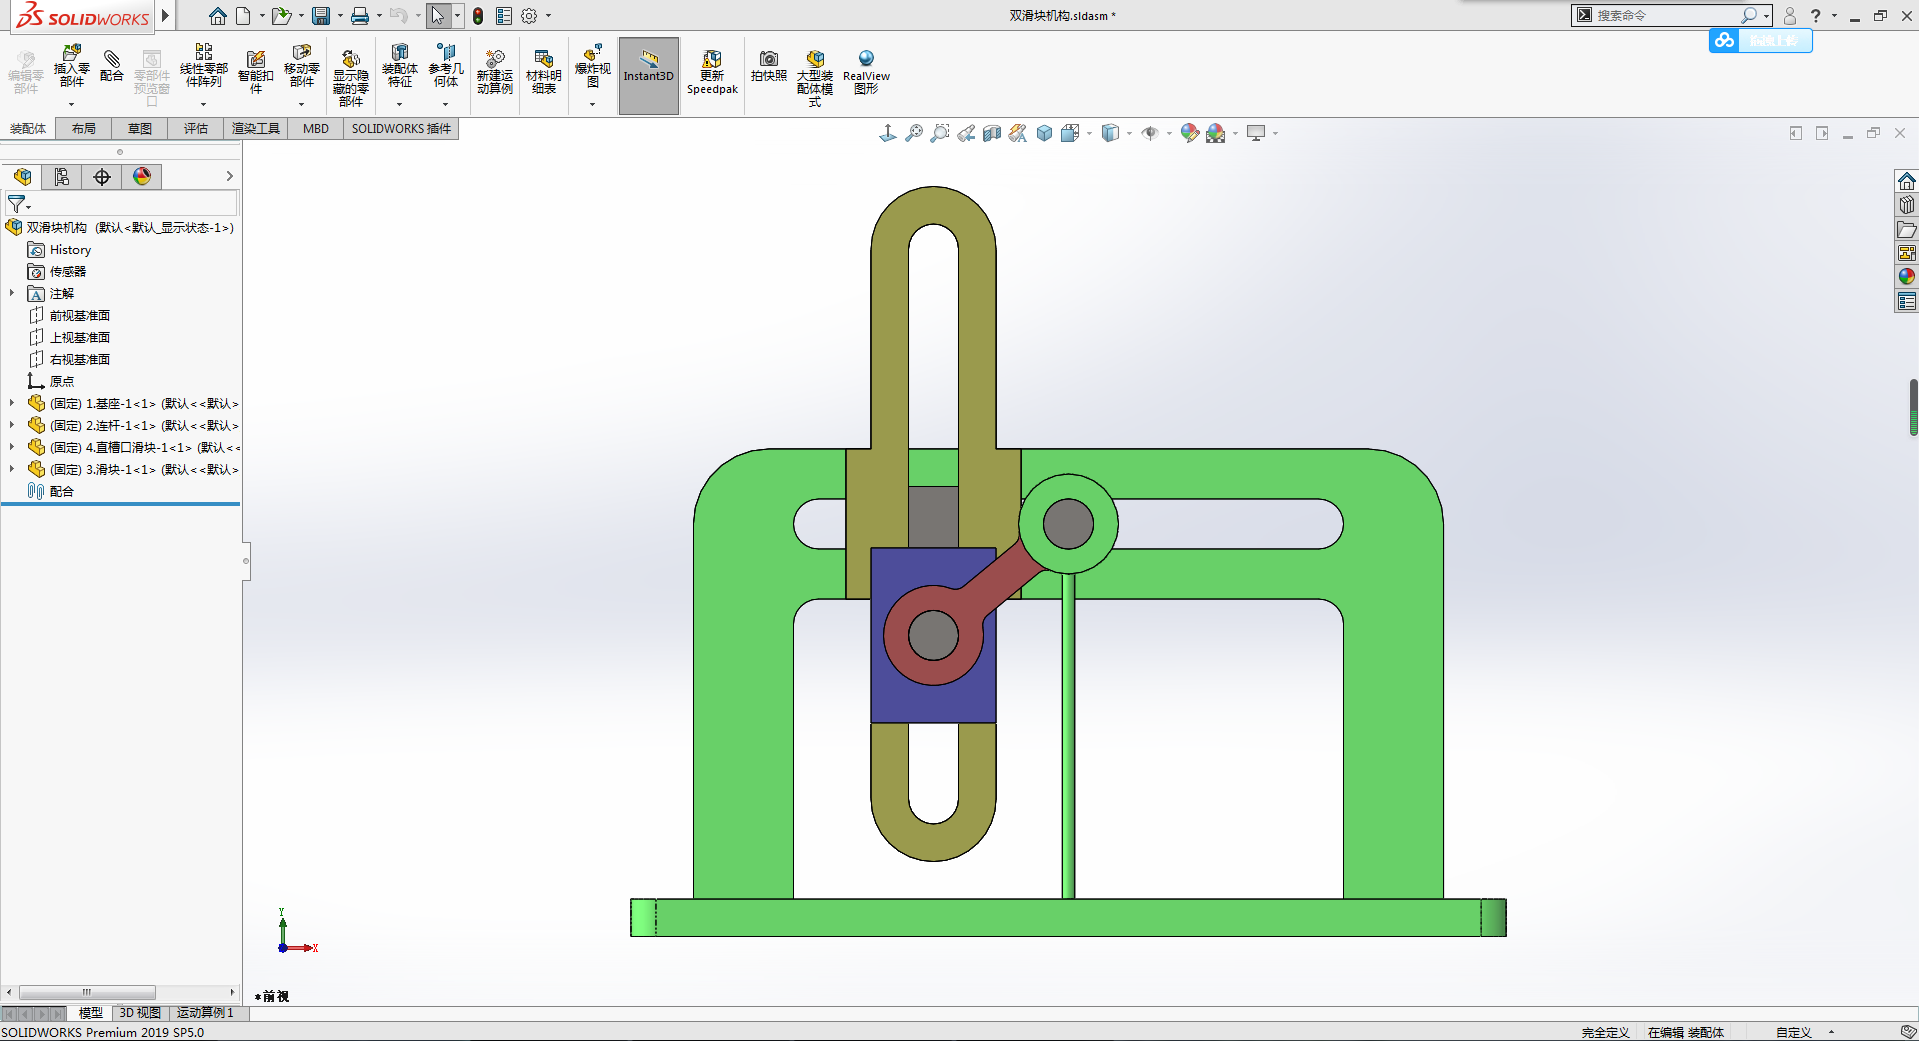
Task: Select the Move Component tool
Action: [301, 66]
